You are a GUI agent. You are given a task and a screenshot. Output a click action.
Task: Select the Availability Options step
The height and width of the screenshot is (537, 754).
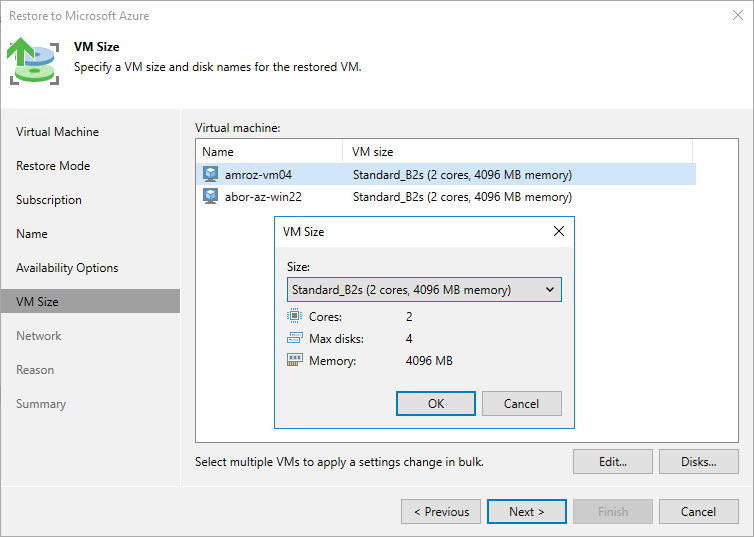(x=67, y=268)
